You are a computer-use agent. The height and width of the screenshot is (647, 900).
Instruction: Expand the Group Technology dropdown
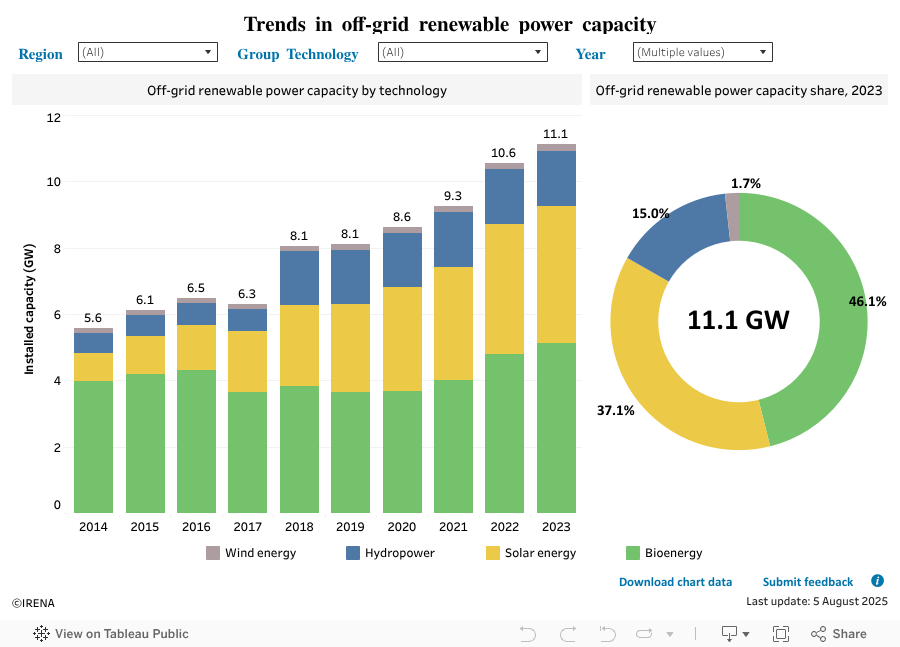click(462, 52)
